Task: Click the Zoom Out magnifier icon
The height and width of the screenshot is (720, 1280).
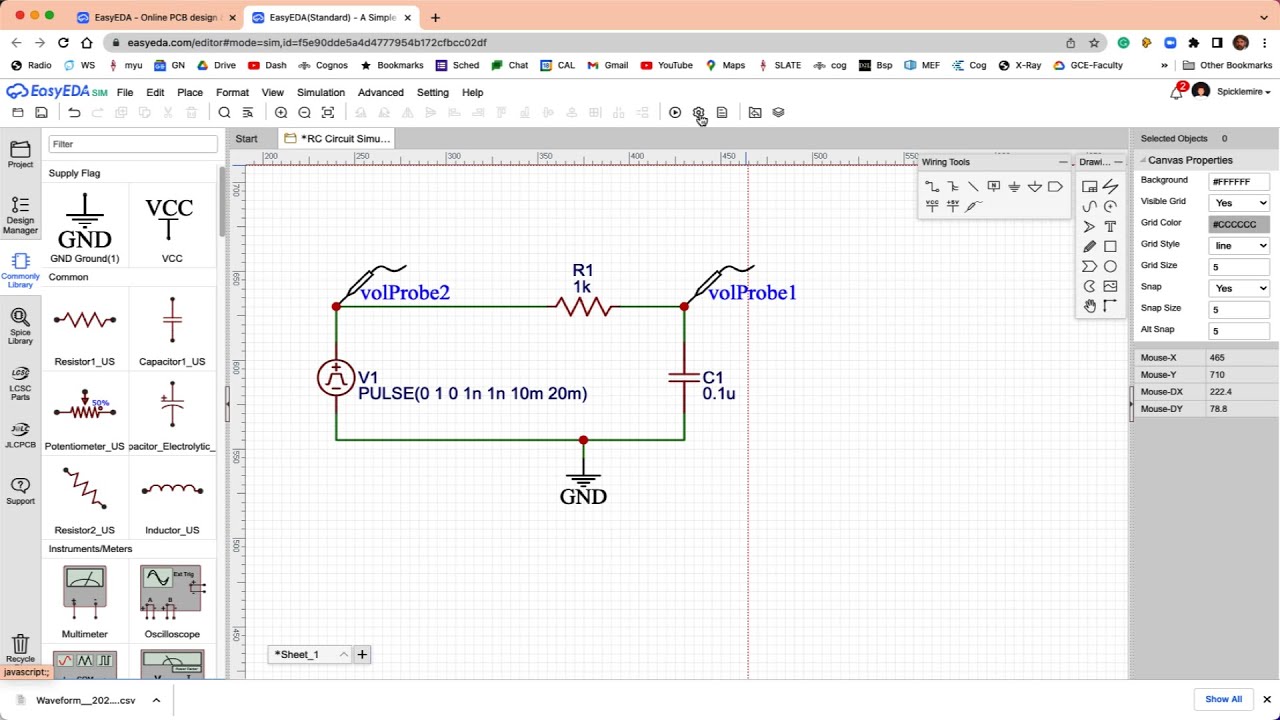Action: 304,113
